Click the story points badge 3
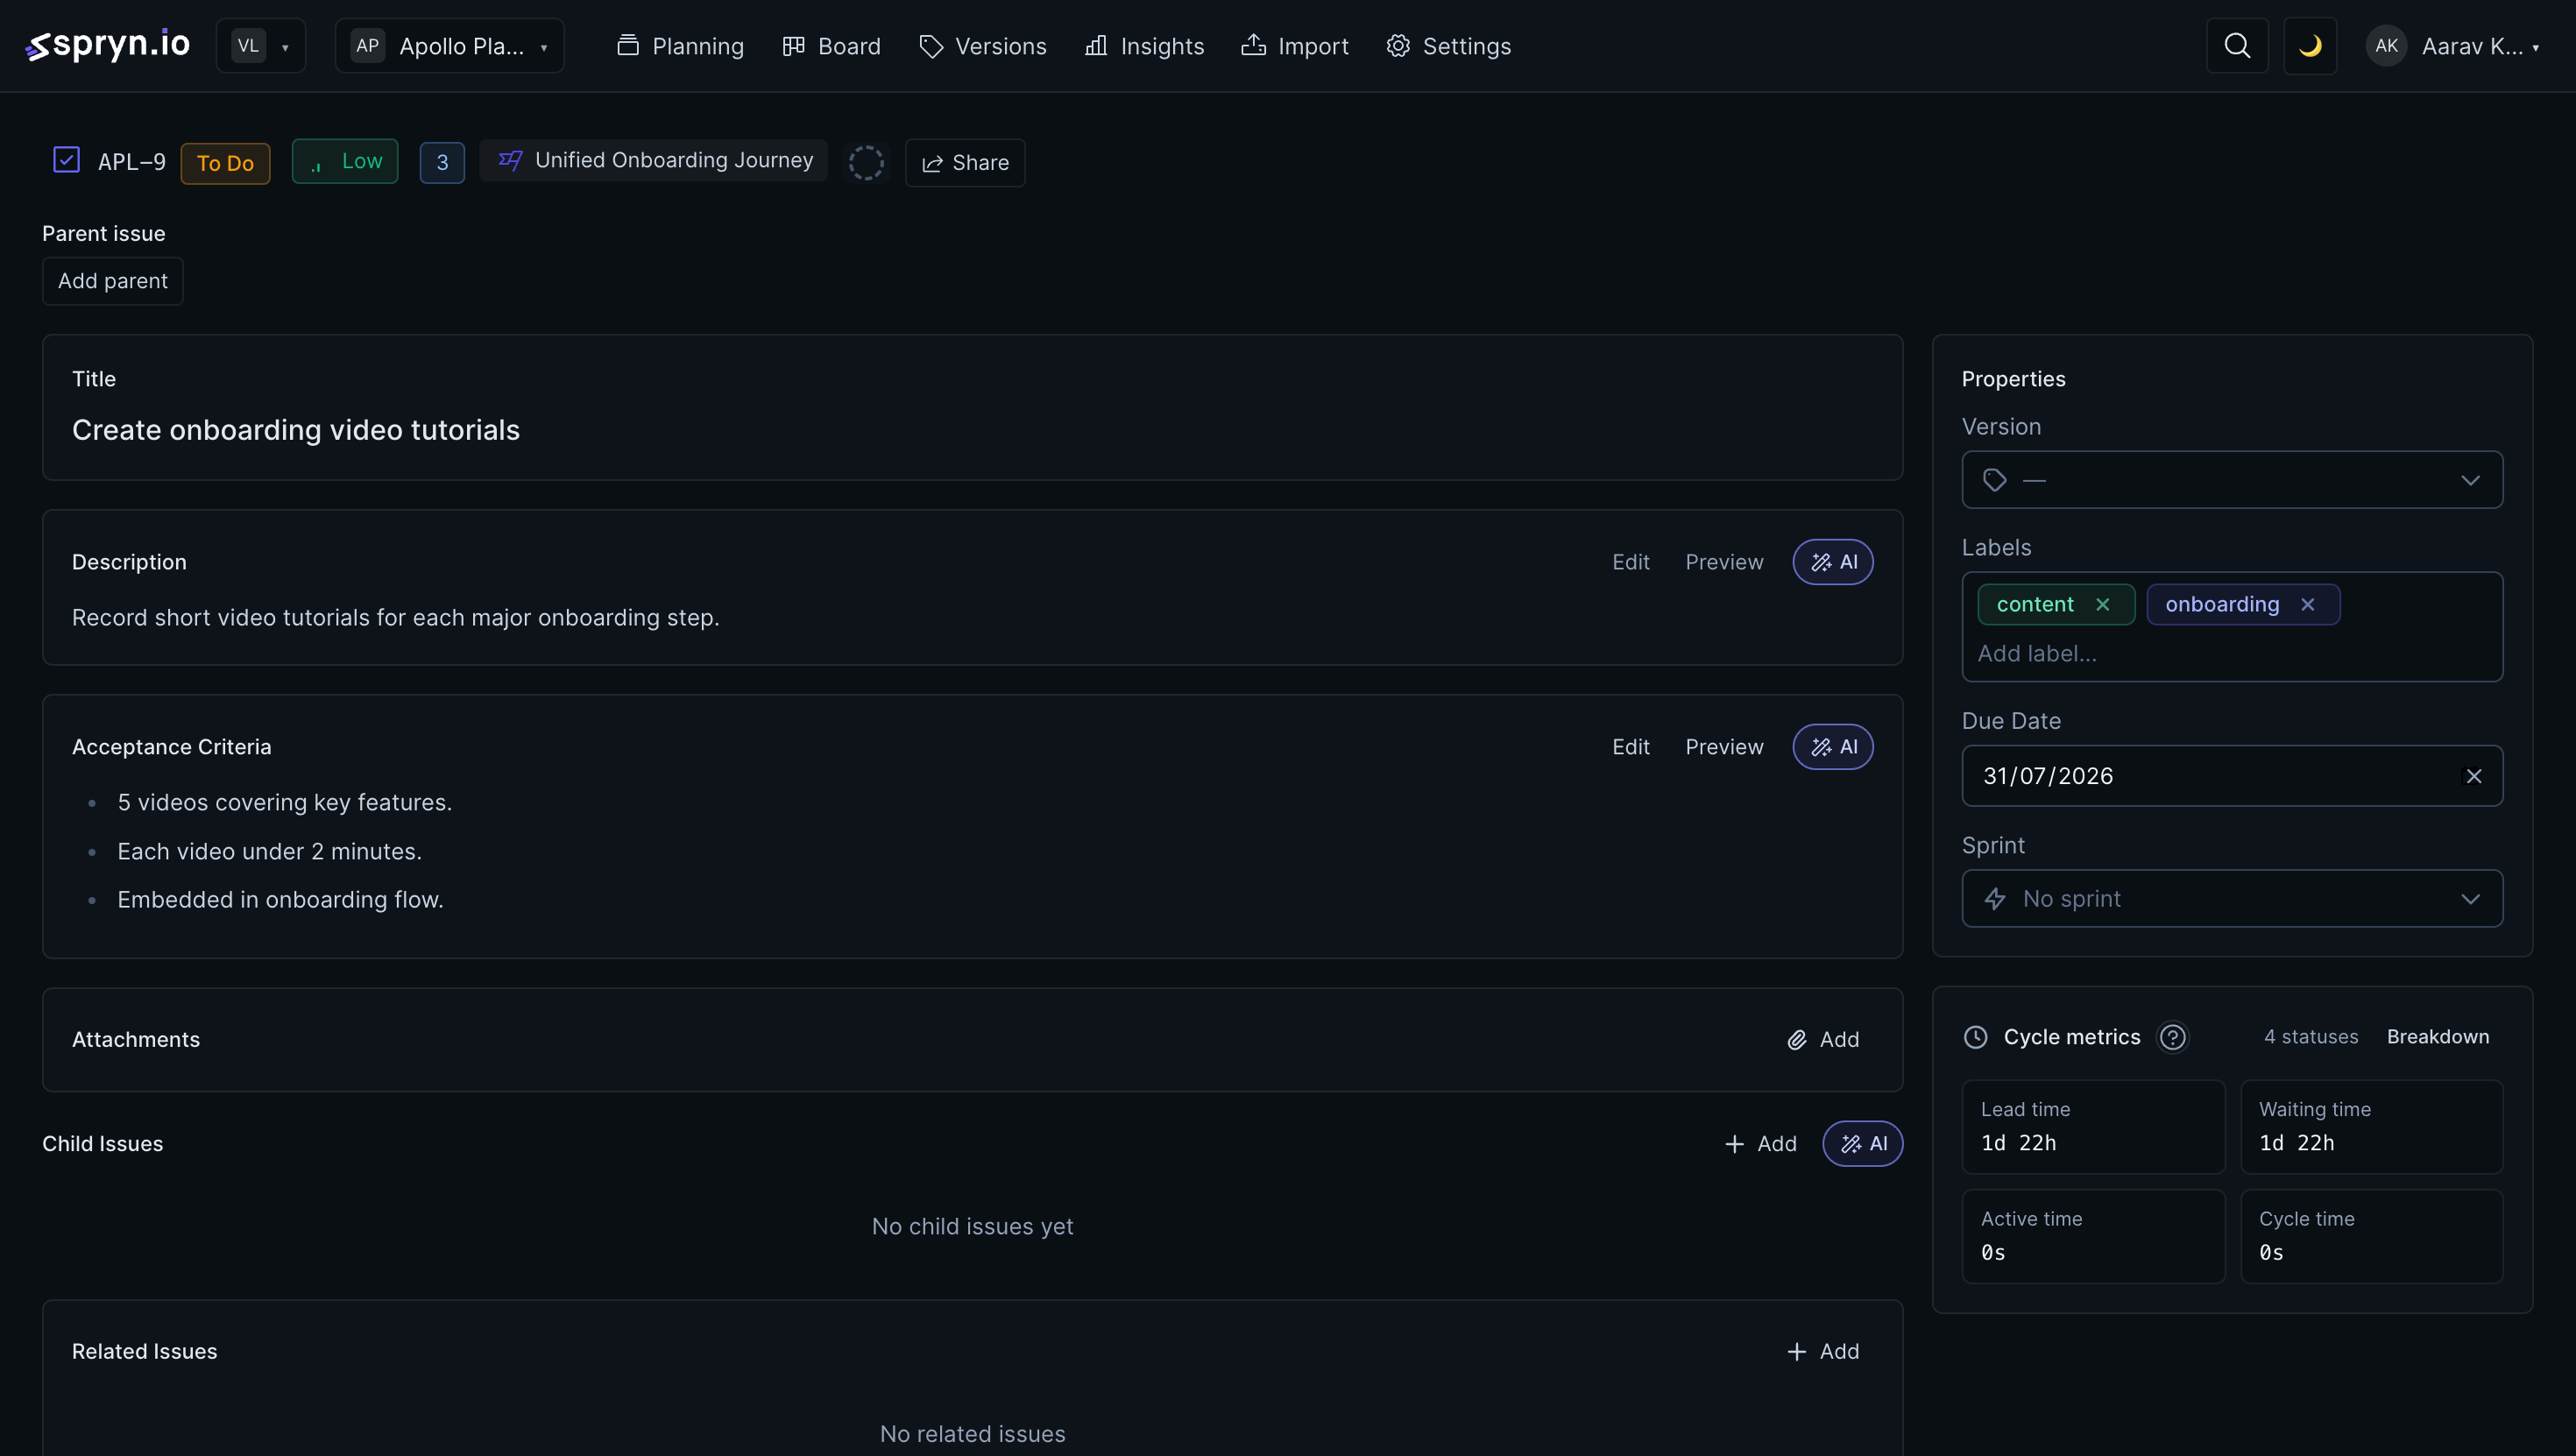2576x1456 pixels. [442, 163]
